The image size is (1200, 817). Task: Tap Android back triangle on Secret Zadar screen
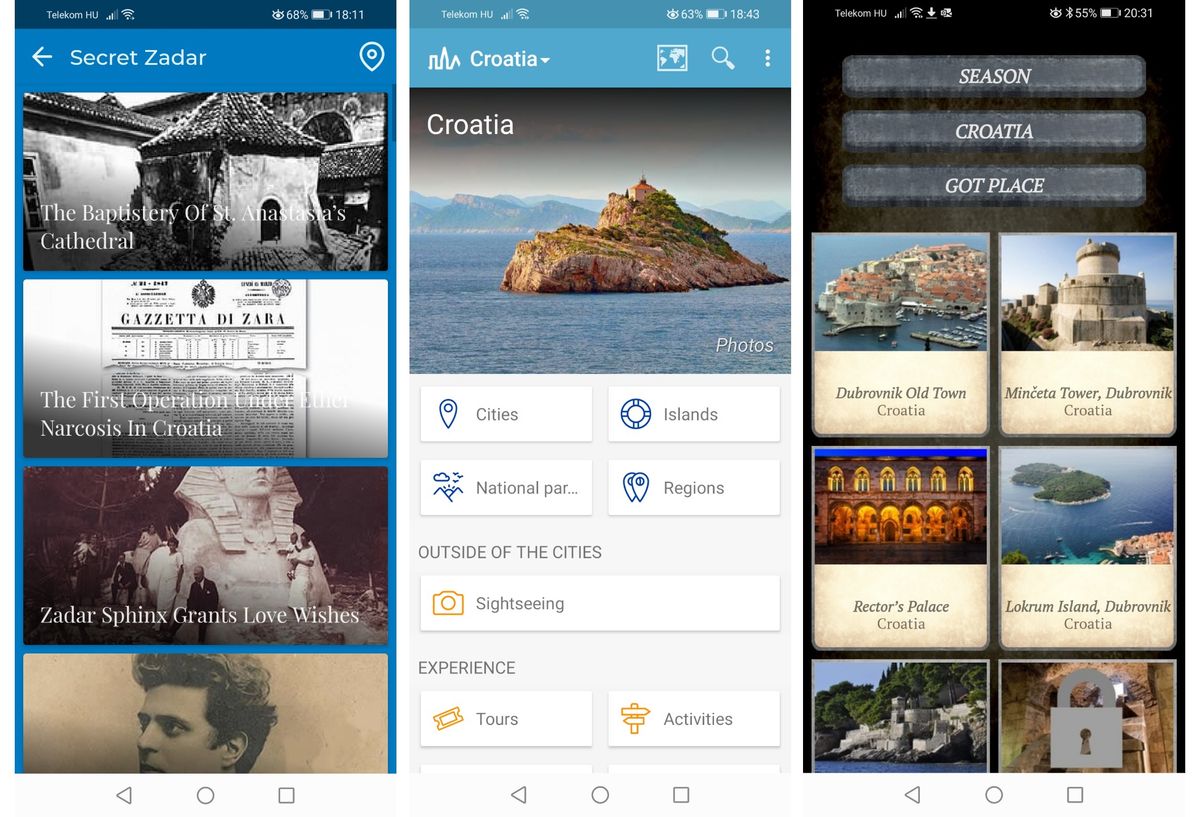124,795
